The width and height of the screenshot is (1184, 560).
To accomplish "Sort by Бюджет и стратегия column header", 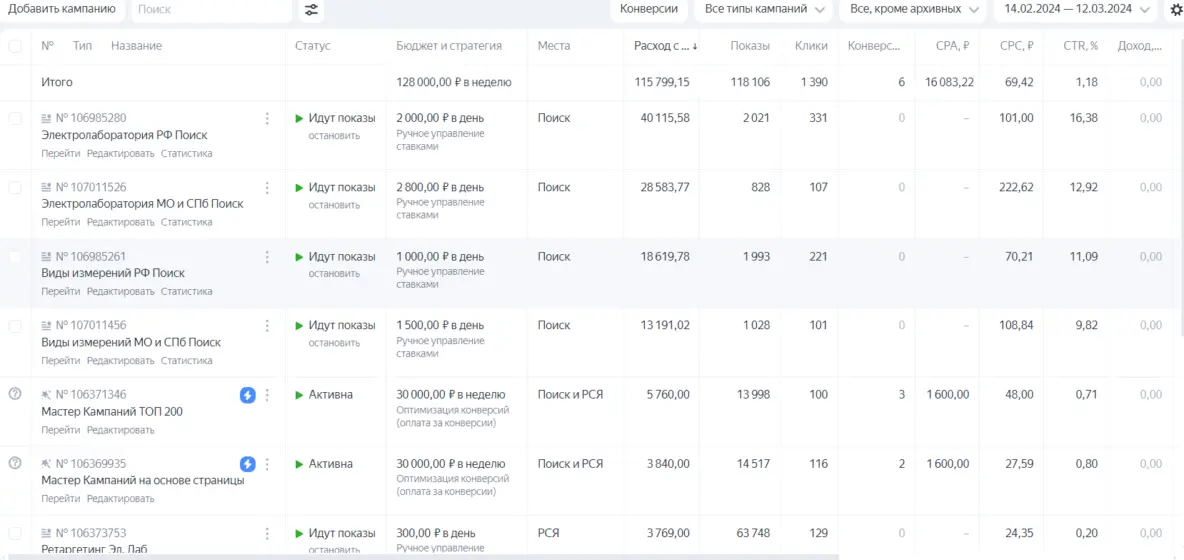I will 449,46.
